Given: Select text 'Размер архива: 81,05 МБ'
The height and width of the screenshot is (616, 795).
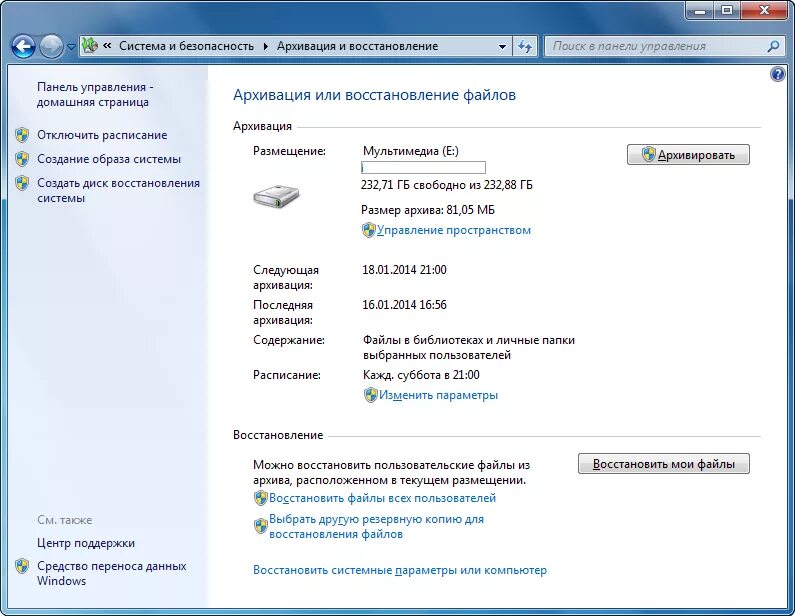Looking at the screenshot, I should click(x=428, y=209).
